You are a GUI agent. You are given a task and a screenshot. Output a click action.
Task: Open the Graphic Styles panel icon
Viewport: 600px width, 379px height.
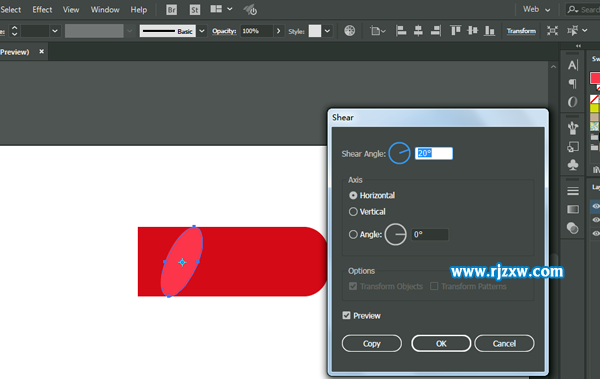tap(573, 147)
